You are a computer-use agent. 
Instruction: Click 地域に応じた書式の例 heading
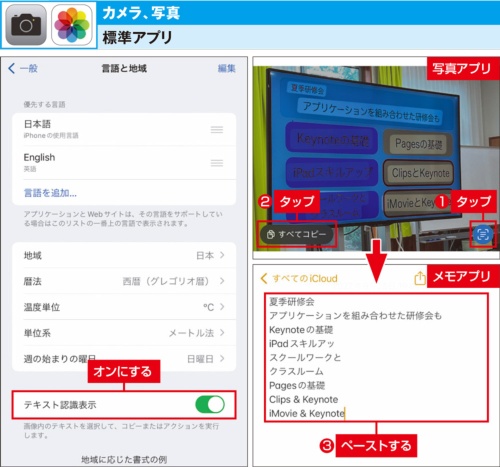tap(124, 460)
